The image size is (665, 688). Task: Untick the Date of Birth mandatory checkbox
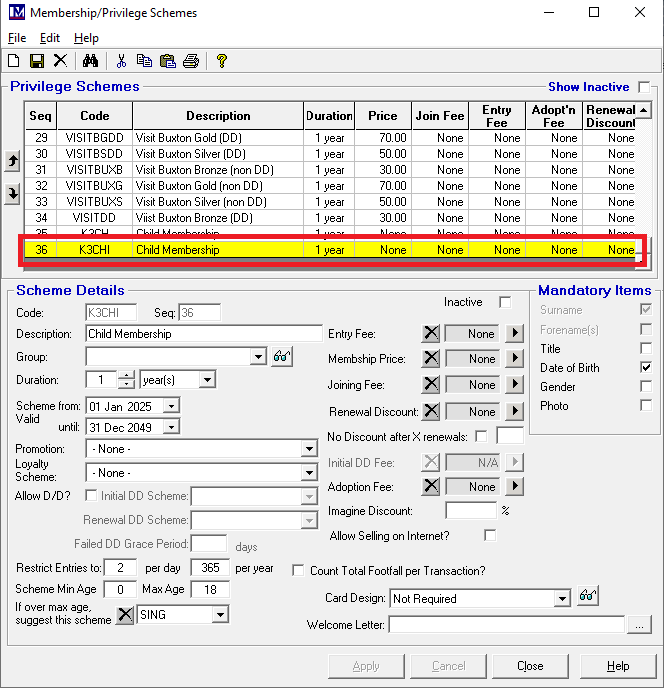(x=646, y=367)
